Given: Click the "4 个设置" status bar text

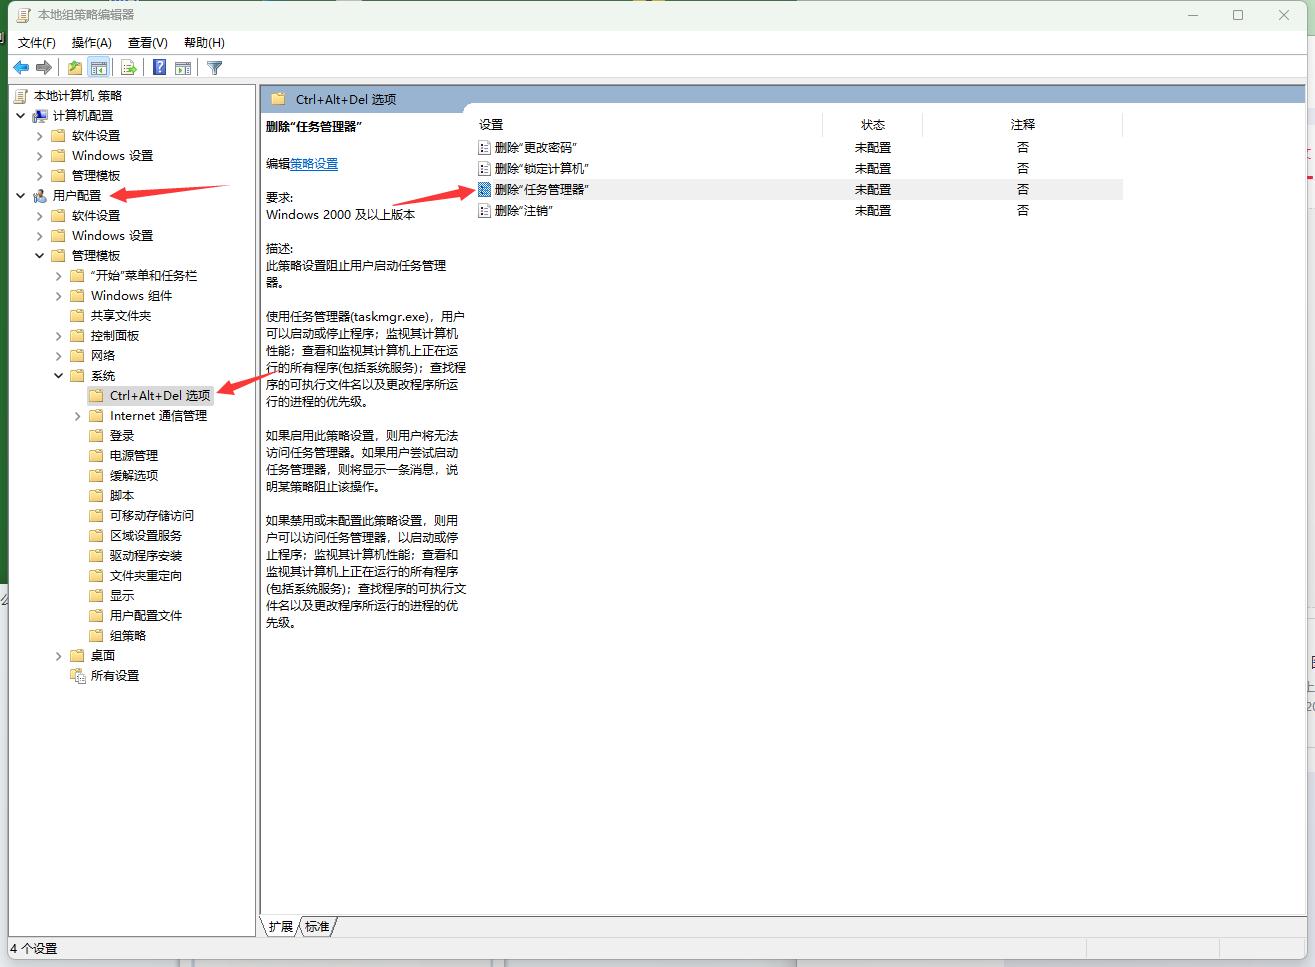Looking at the screenshot, I should tap(34, 948).
